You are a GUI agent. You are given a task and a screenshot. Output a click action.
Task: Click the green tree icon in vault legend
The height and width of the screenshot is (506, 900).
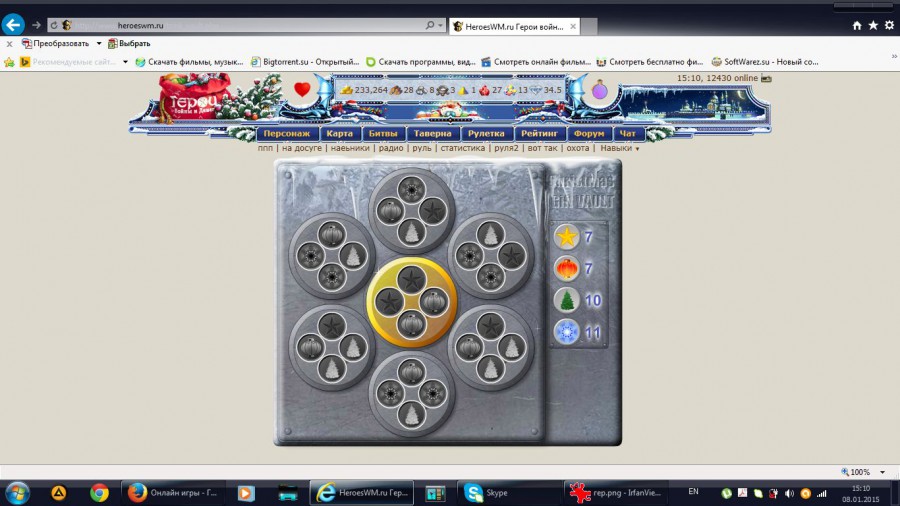(567, 300)
